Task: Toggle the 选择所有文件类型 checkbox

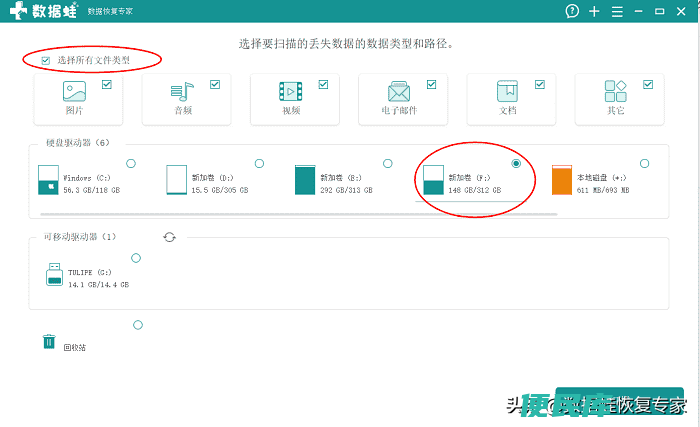Action: (46, 61)
